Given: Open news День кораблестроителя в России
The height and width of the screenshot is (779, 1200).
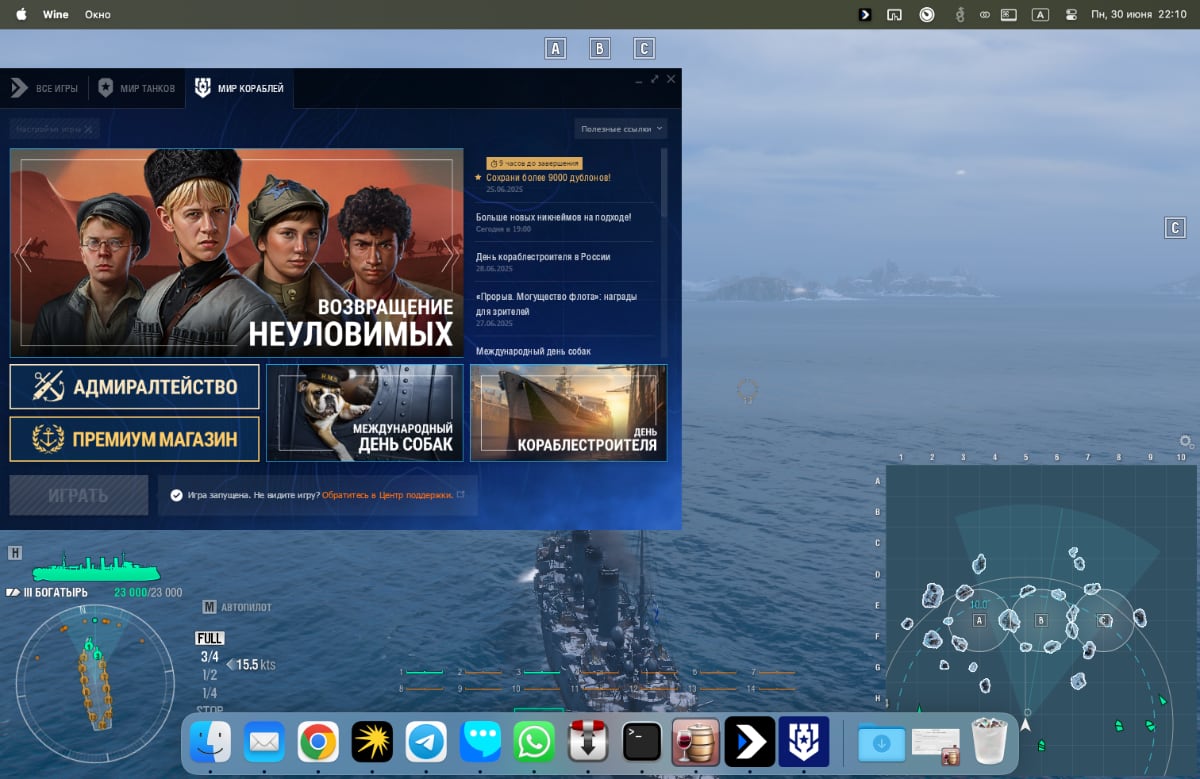Looking at the screenshot, I should click(x=543, y=257).
